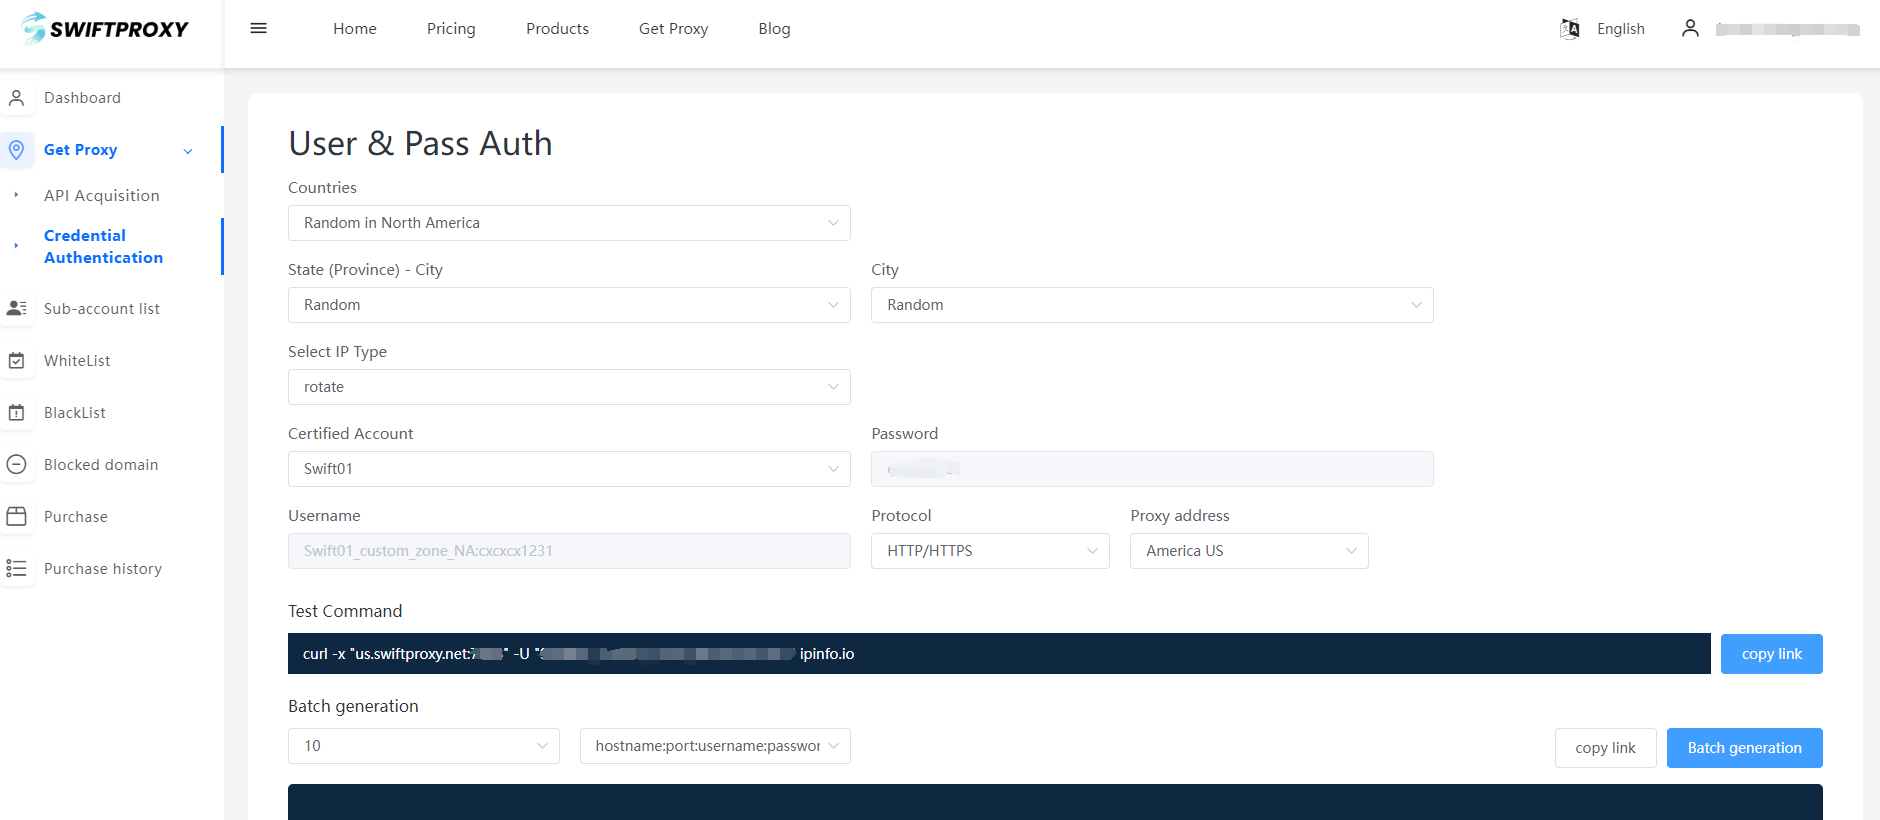This screenshot has width=1880, height=820.
Task: Toggle the hamburger sidebar menu
Action: pos(259,28)
